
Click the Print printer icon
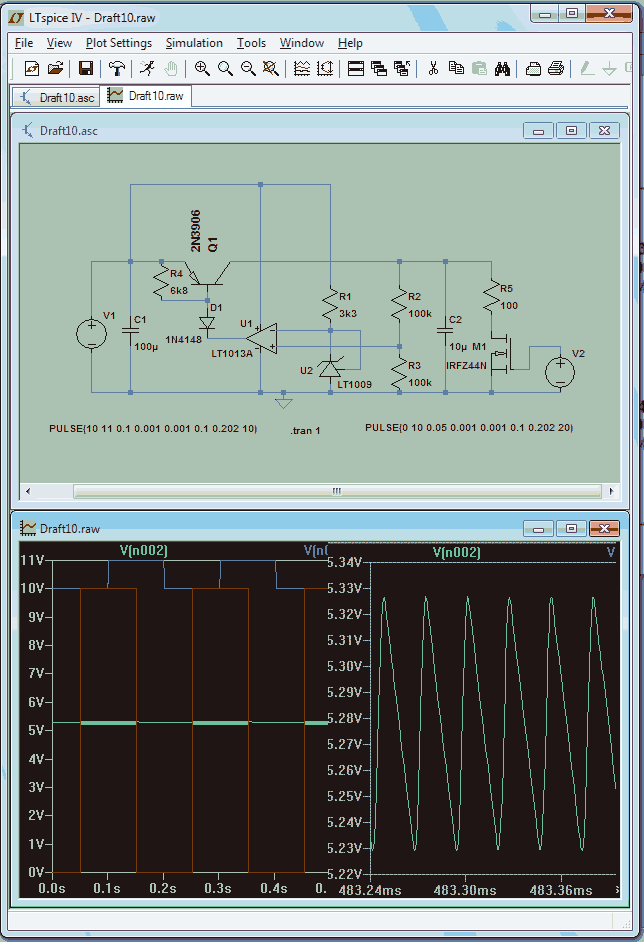pyautogui.click(x=556, y=68)
